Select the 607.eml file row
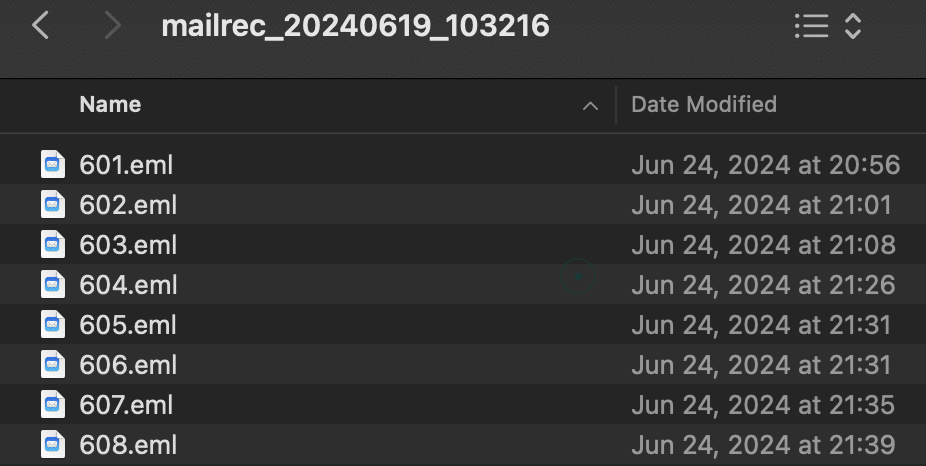 463,405
